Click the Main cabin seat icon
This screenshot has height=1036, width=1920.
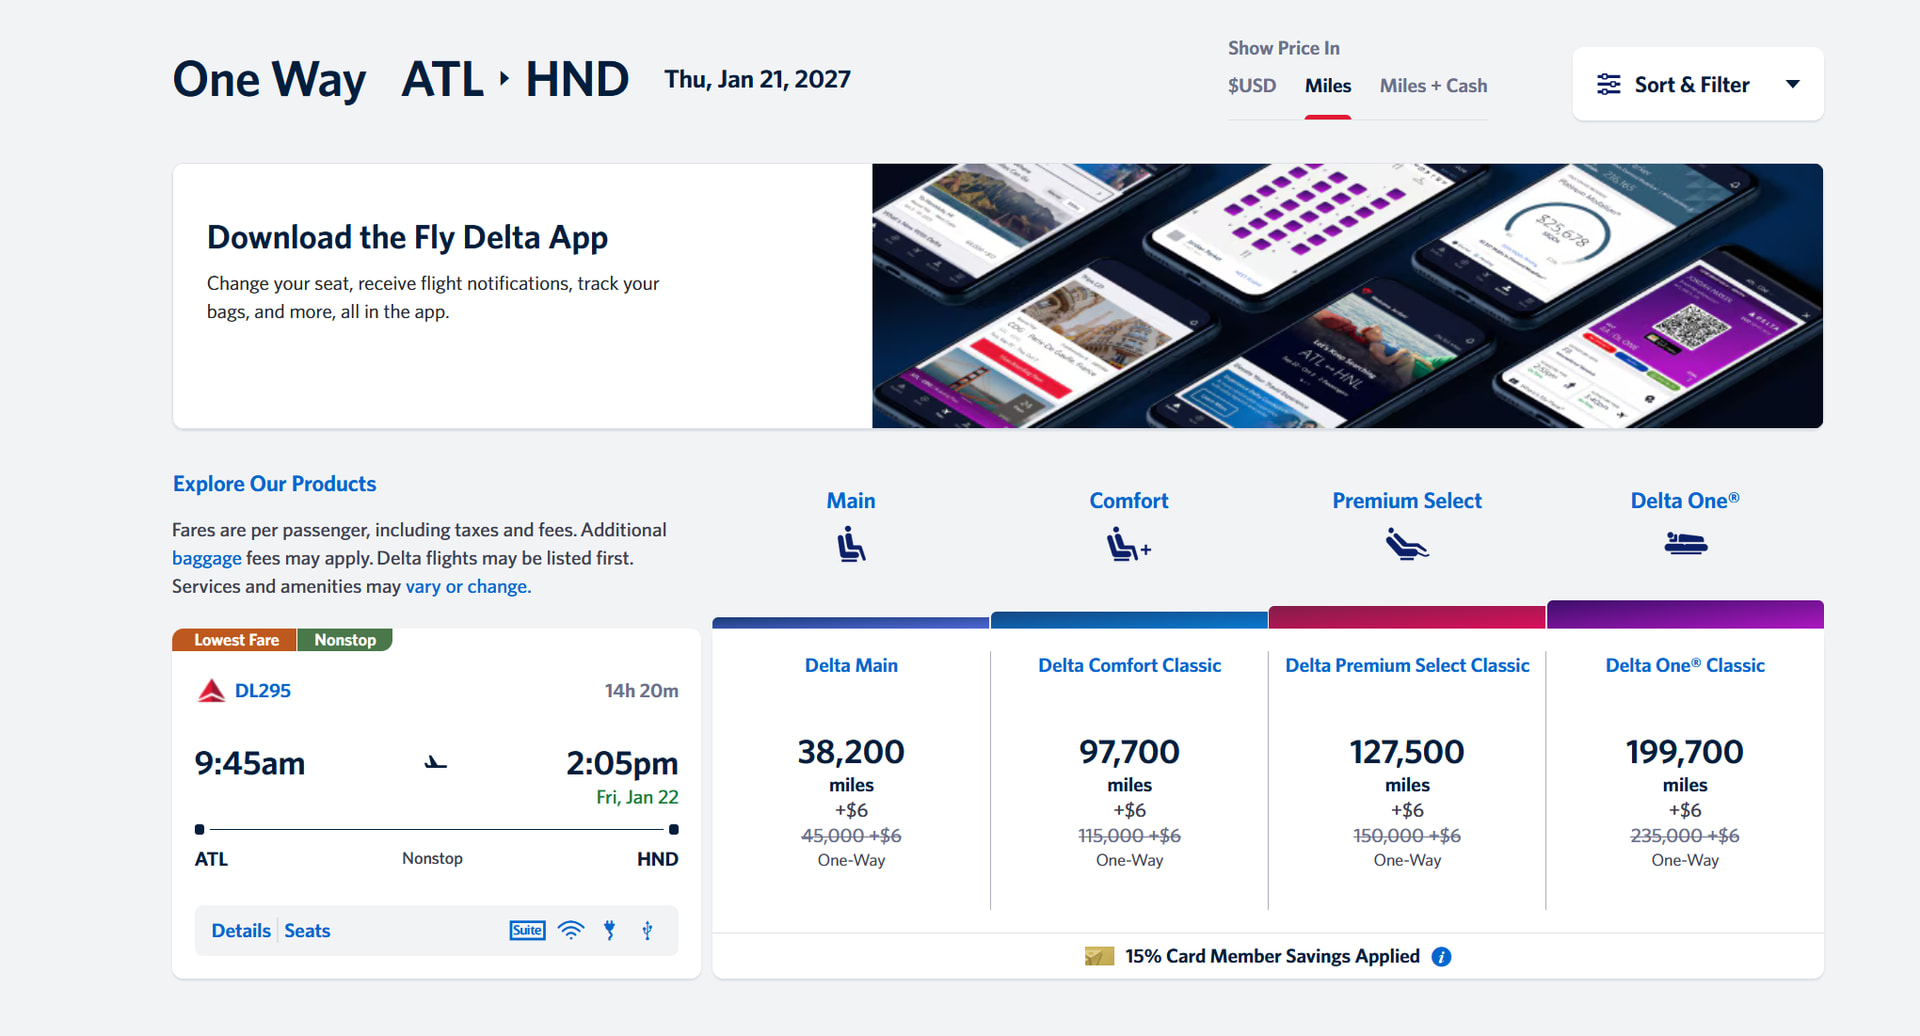coord(851,545)
